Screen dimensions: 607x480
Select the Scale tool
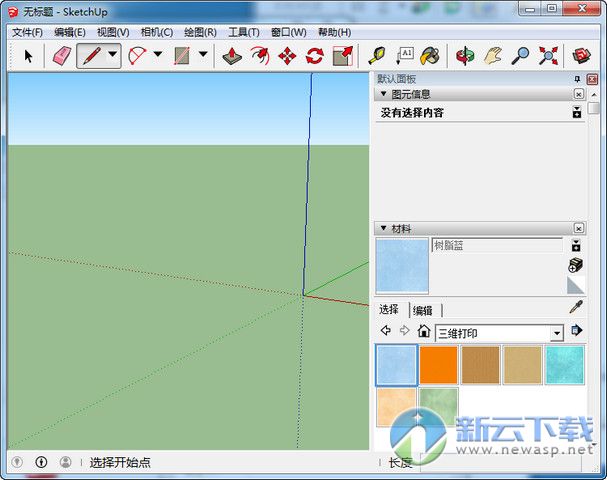(343, 57)
